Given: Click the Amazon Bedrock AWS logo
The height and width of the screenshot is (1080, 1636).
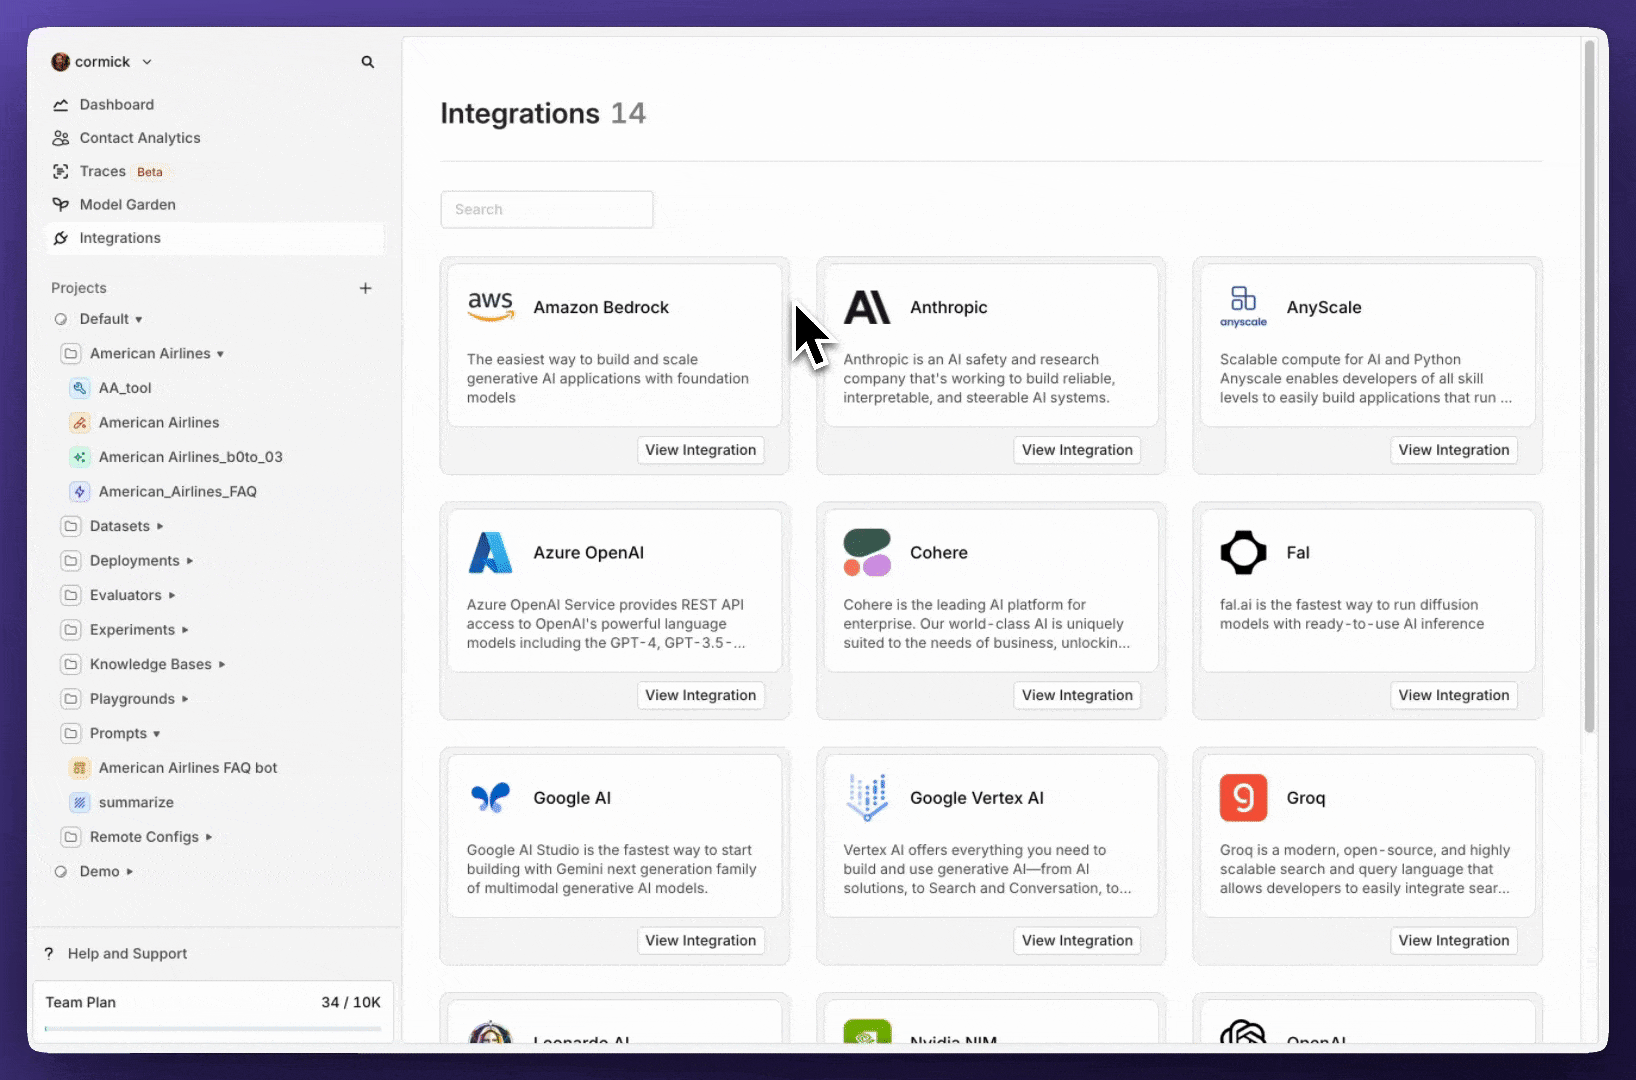Looking at the screenshot, I should tap(491, 306).
